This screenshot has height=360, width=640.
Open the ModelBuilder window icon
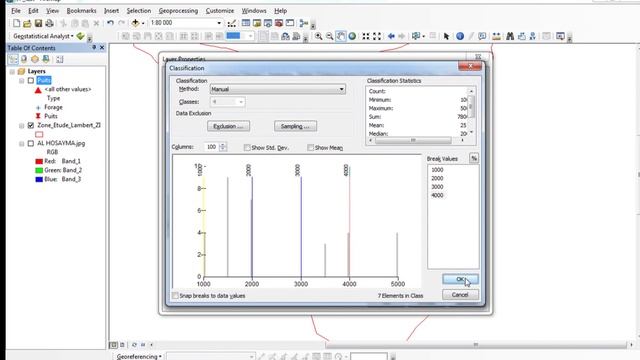pyautogui.click(x=304, y=23)
